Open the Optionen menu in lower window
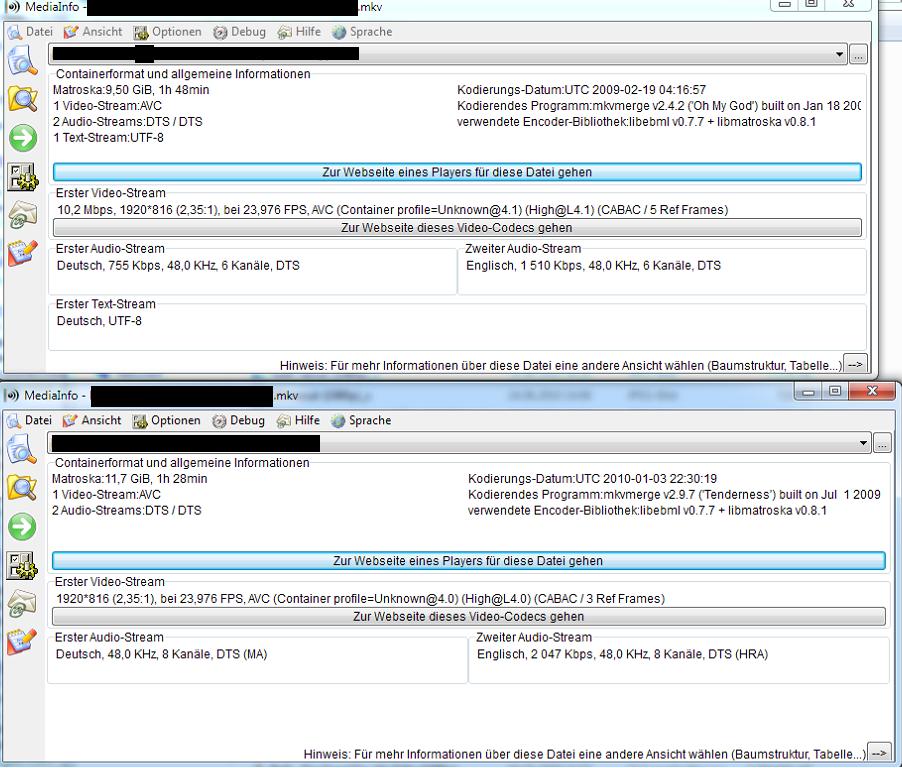 167,421
